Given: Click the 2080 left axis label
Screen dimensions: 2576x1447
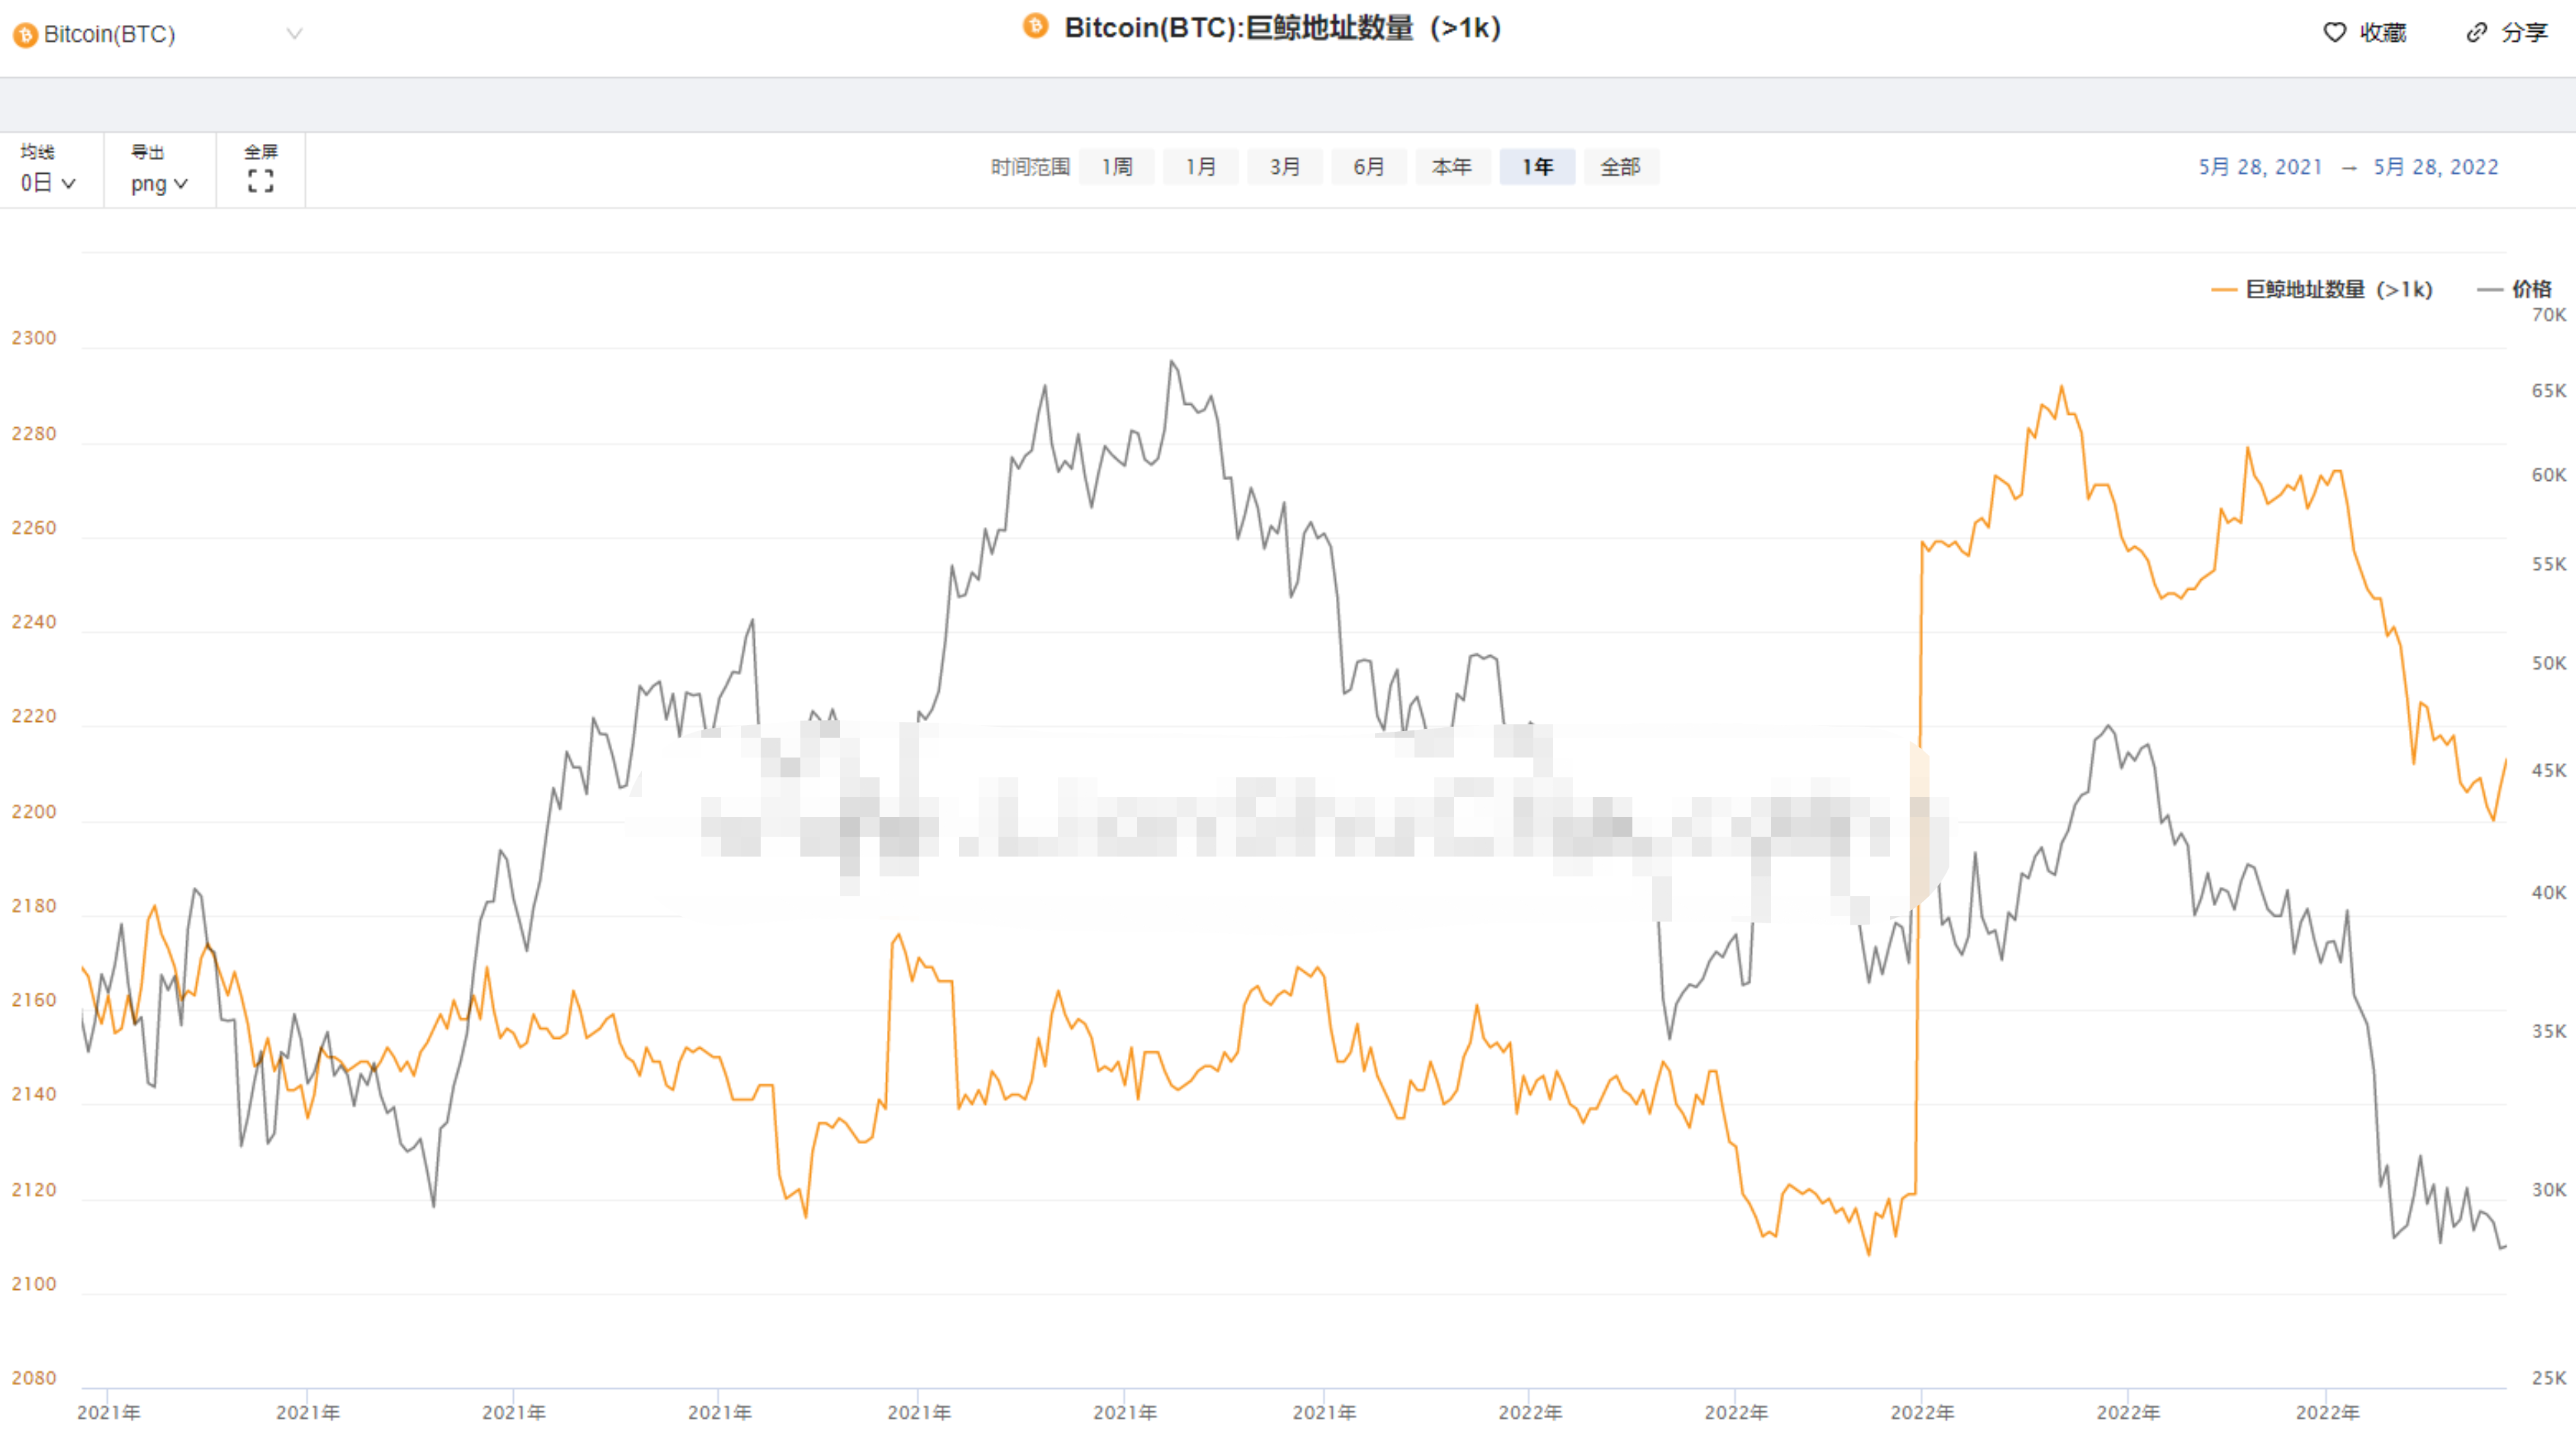Looking at the screenshot, I should pyautogui.click(x=34, y=1379).
